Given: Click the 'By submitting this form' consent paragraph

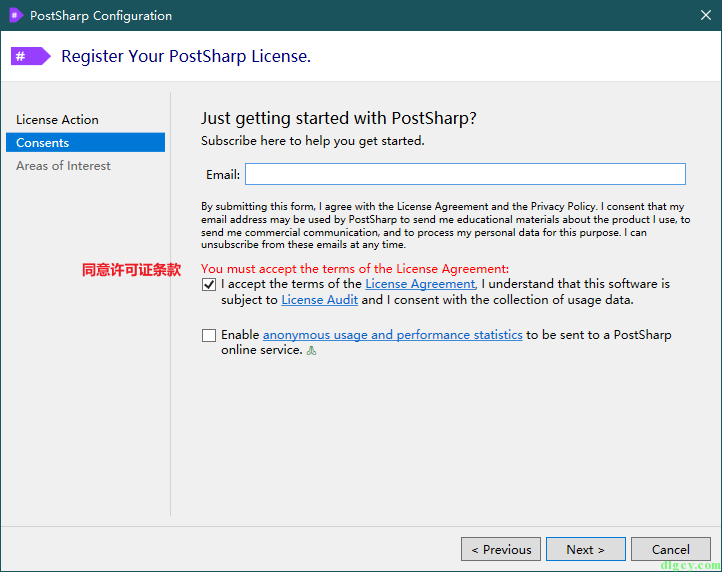Looking at the screenshot, I should pos(445,226).
